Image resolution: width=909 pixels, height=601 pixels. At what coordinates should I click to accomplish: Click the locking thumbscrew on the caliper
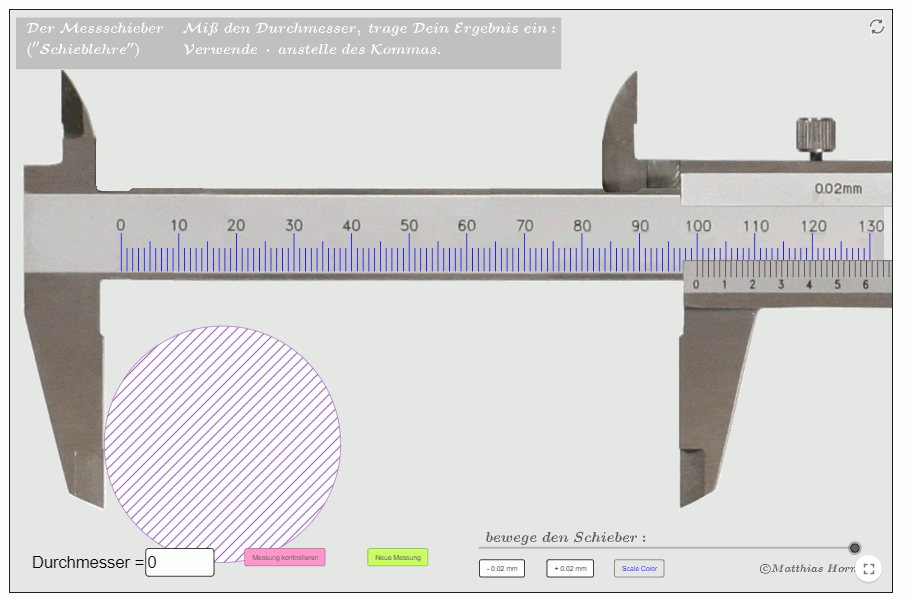coord(815,137)
